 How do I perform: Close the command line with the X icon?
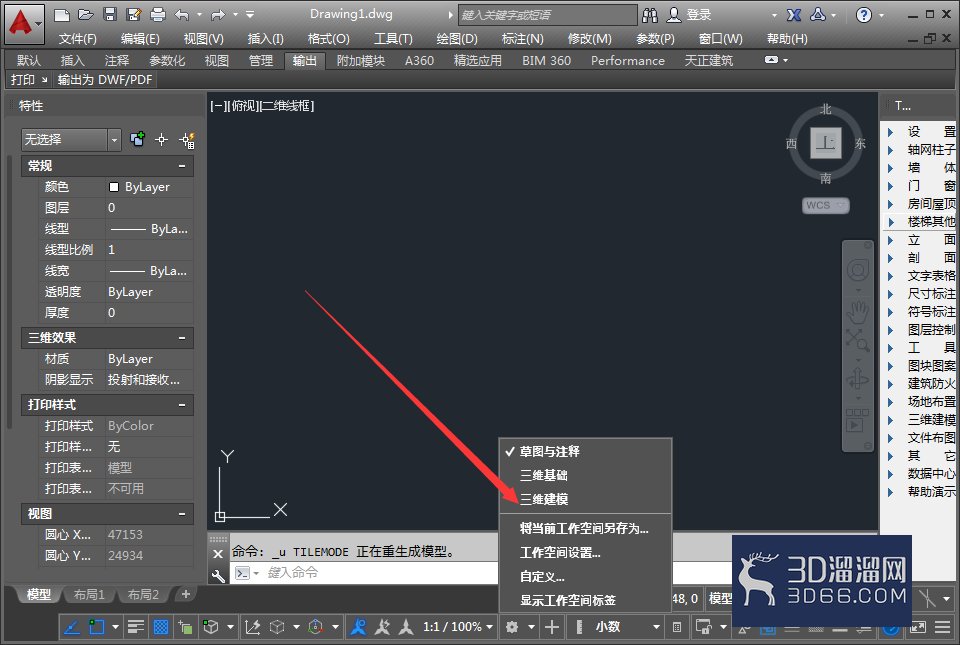pyautogui.click(x=218, y=554)
